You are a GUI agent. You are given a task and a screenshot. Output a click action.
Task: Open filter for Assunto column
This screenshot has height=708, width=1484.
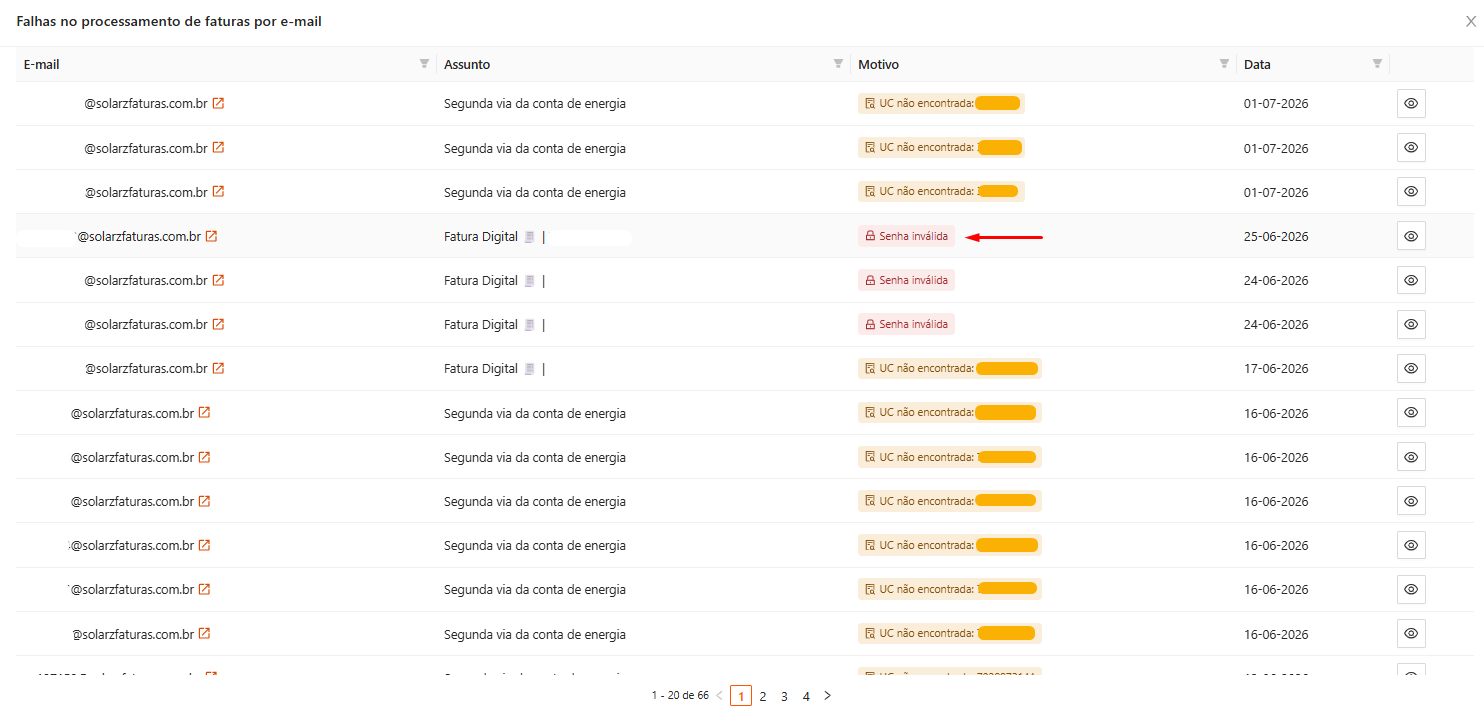click(838, 64)
